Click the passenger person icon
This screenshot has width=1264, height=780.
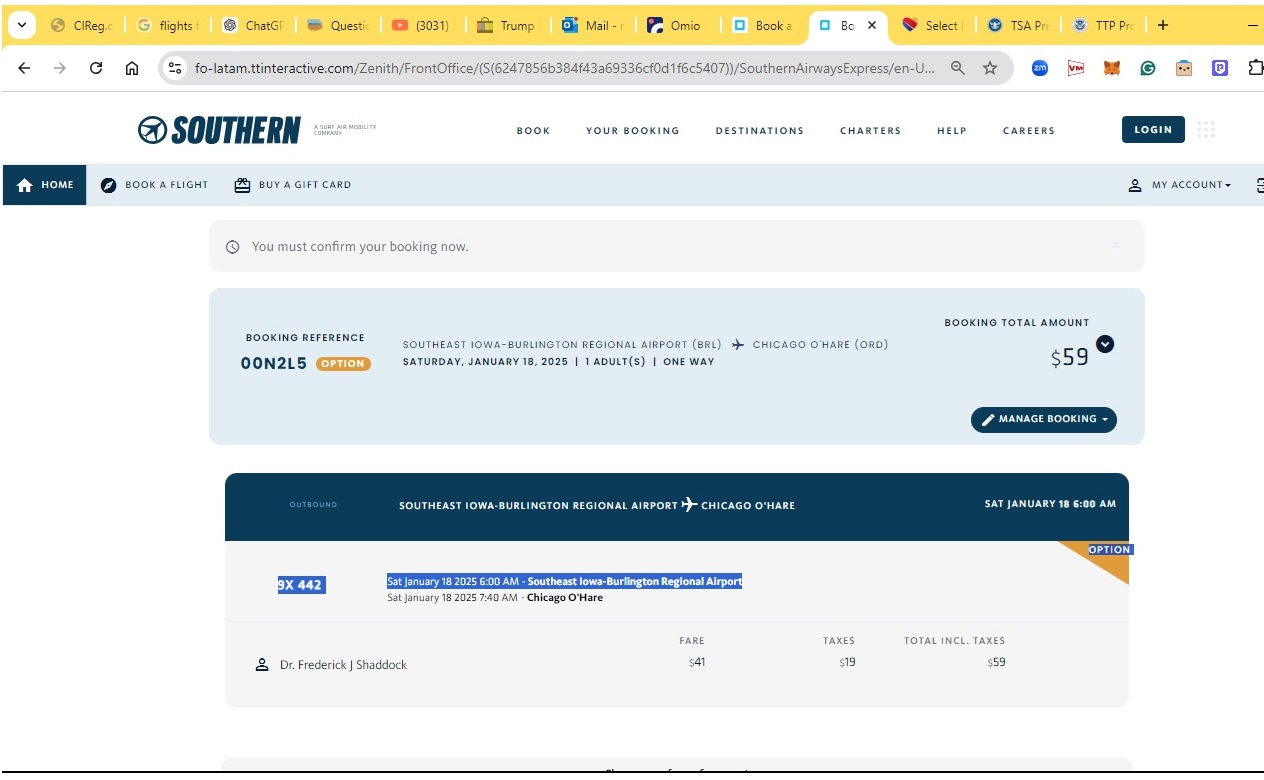tap(262, 665)
